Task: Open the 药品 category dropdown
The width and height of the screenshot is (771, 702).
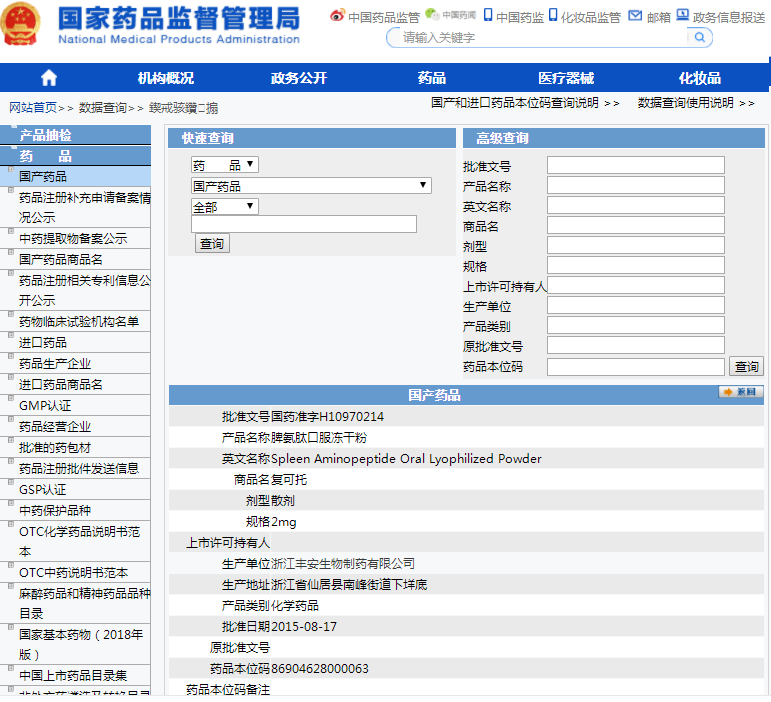Action: pyautogui.click(x=225, y=165)
